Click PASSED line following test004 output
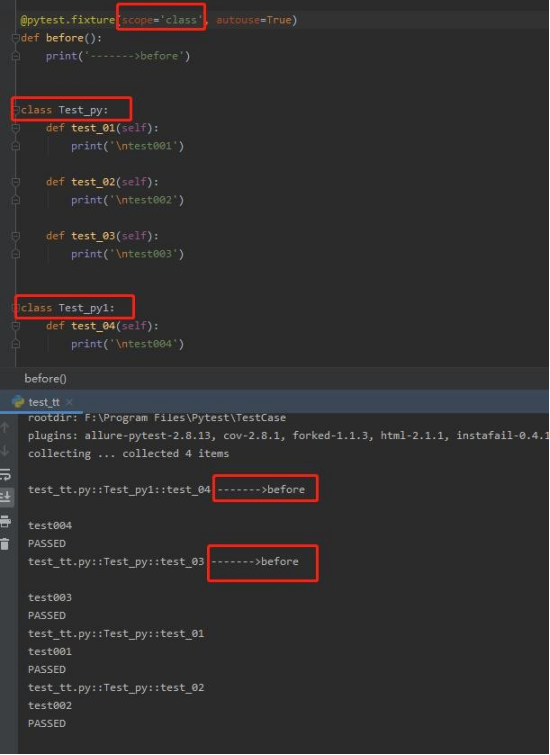Image resolution: width=550 pixels, height=755 pixels. coord(47,543)
